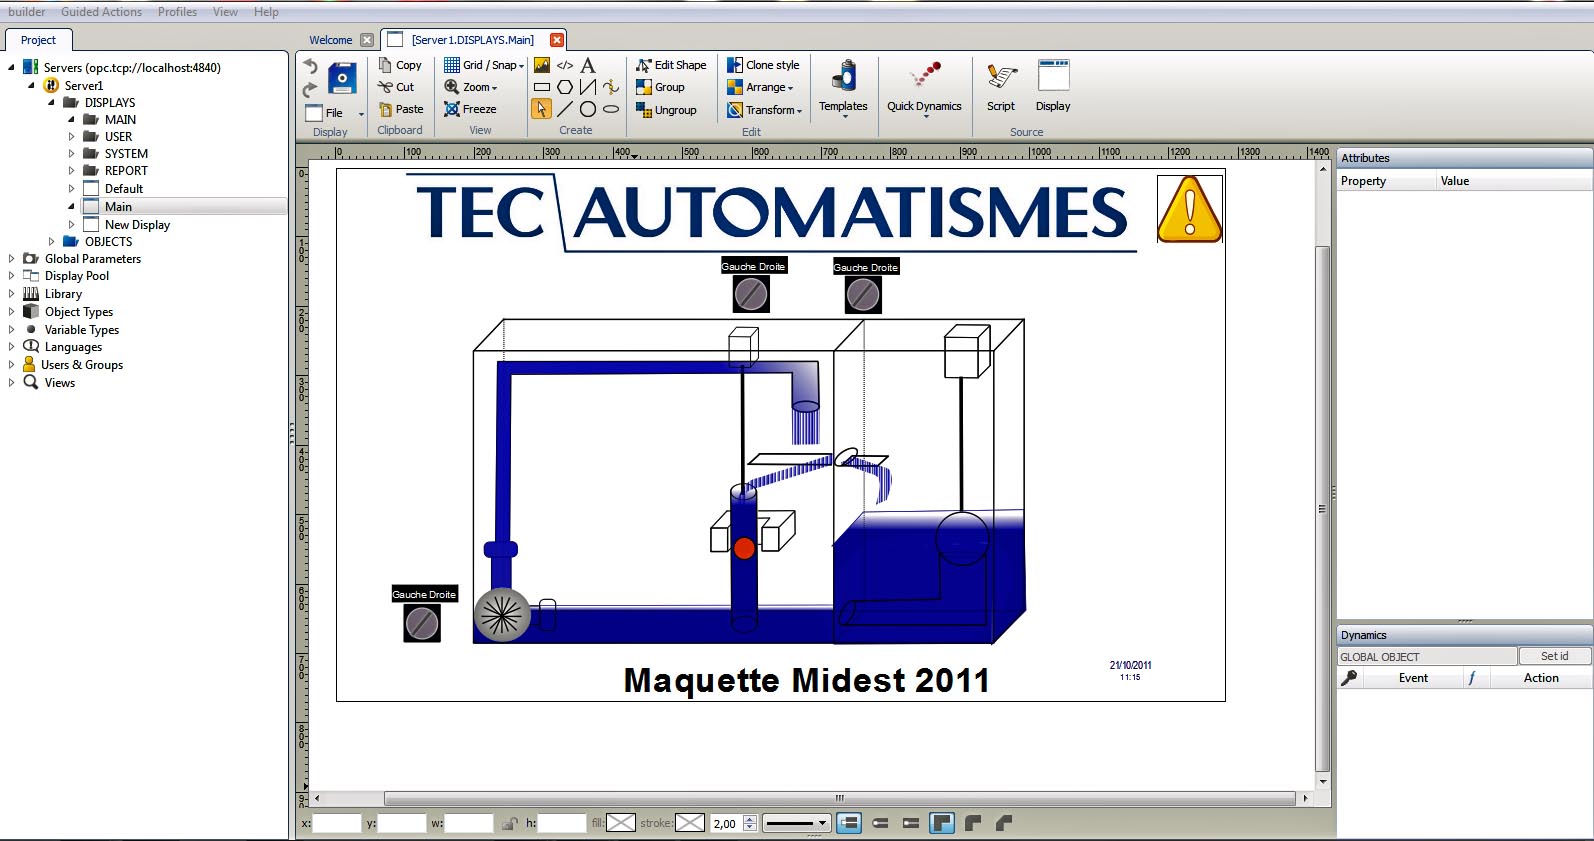Select the HTML code element tool

pos(565,65)
